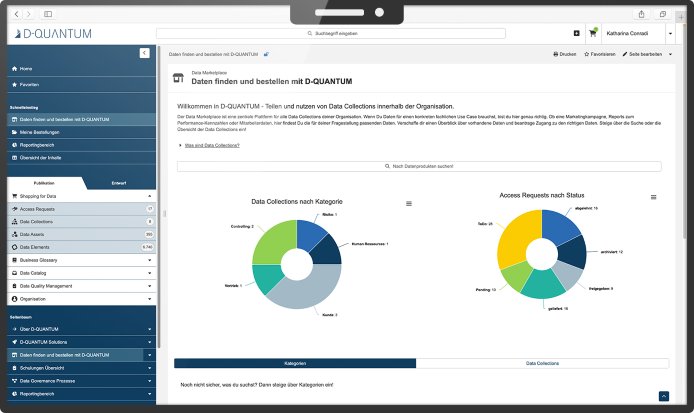The width and height of the screenshot is (694, 413).
Task: Expand 'Was sind Data Collections?' disclosure
Action: (x=208, y=146)
